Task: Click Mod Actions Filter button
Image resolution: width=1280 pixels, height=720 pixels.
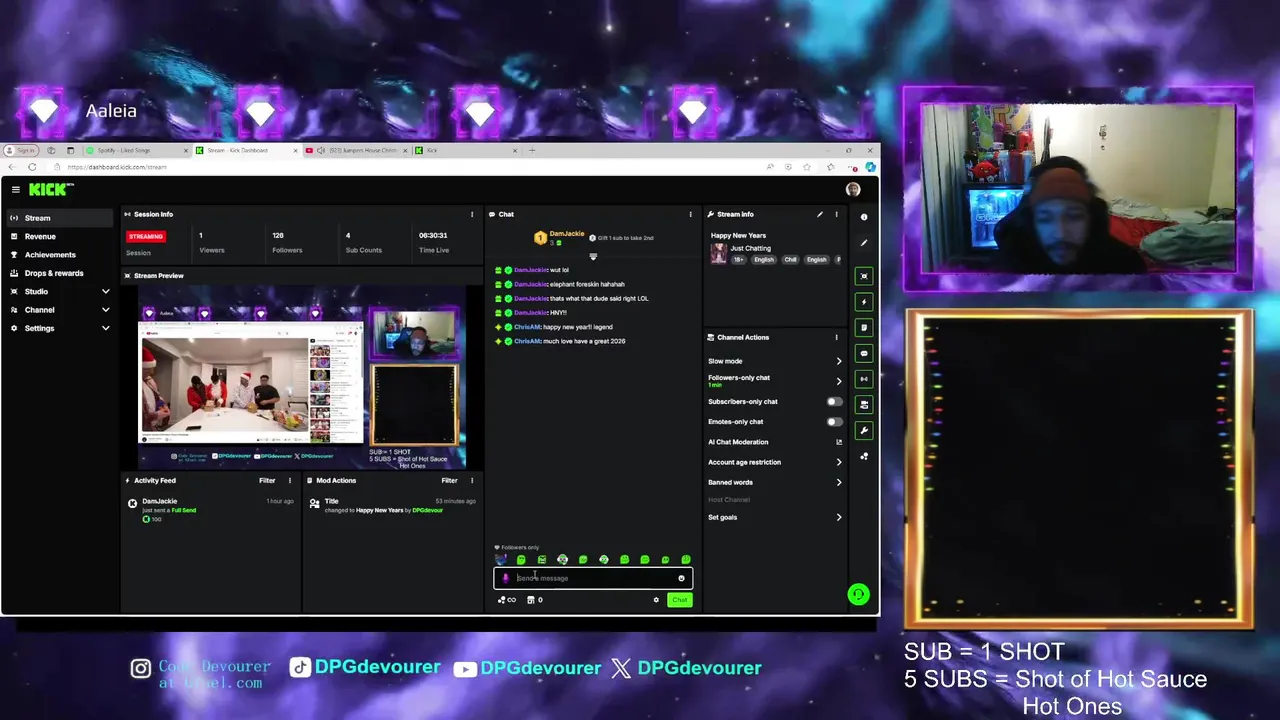Action: 450,480
